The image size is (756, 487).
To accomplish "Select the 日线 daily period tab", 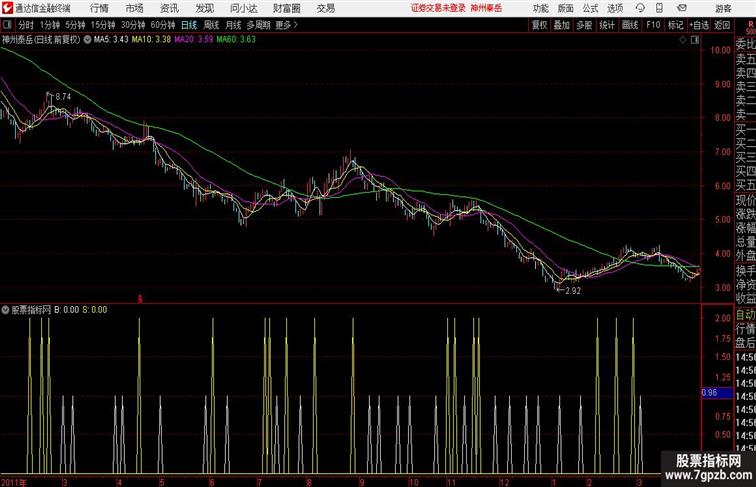I will click(x=189, y=25).
